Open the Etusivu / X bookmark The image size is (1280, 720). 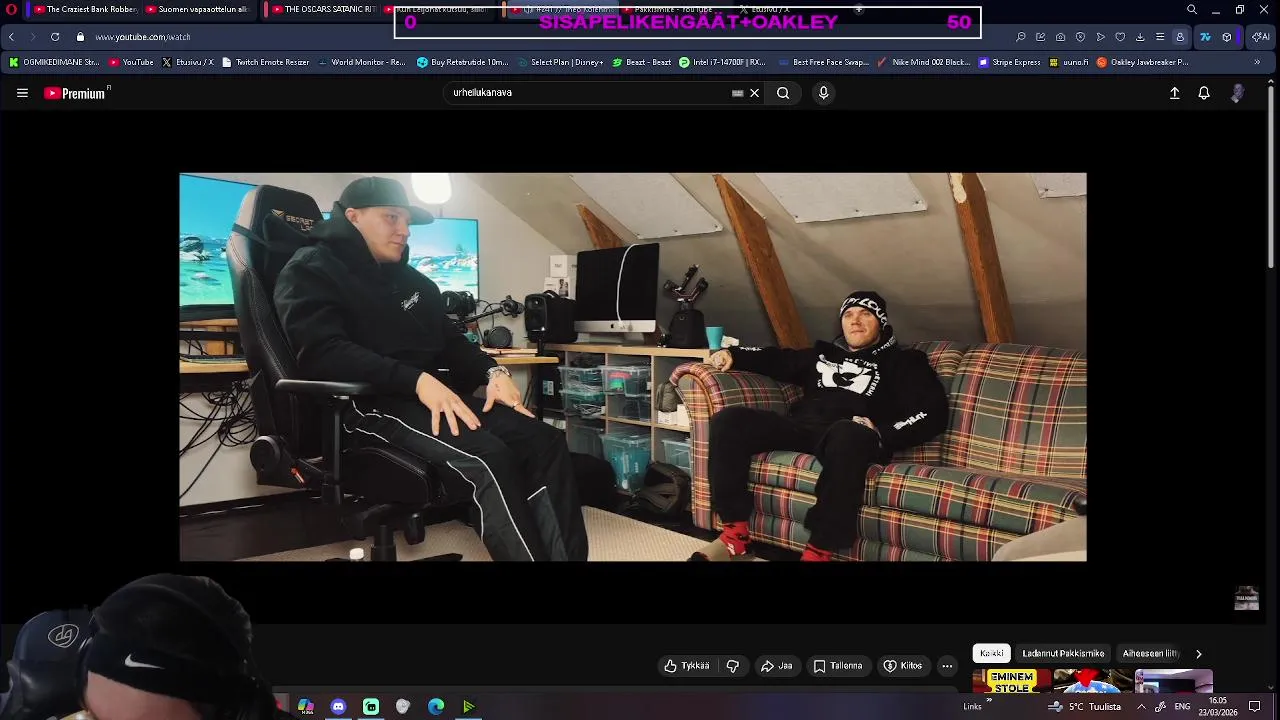(187, 62)
